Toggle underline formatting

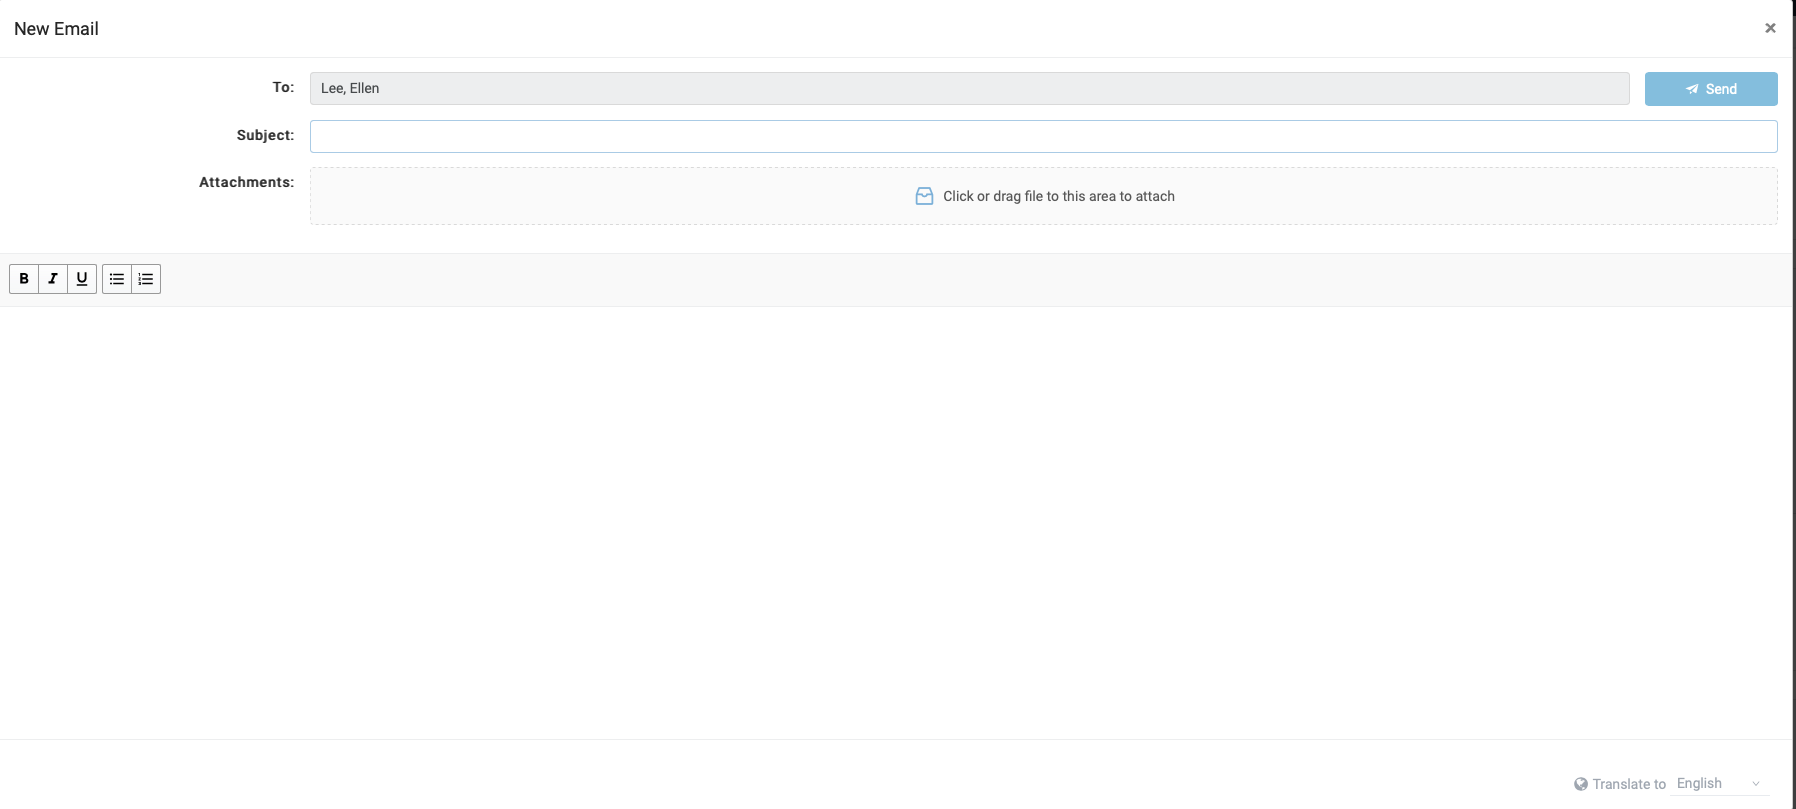[x=82, y=279]
